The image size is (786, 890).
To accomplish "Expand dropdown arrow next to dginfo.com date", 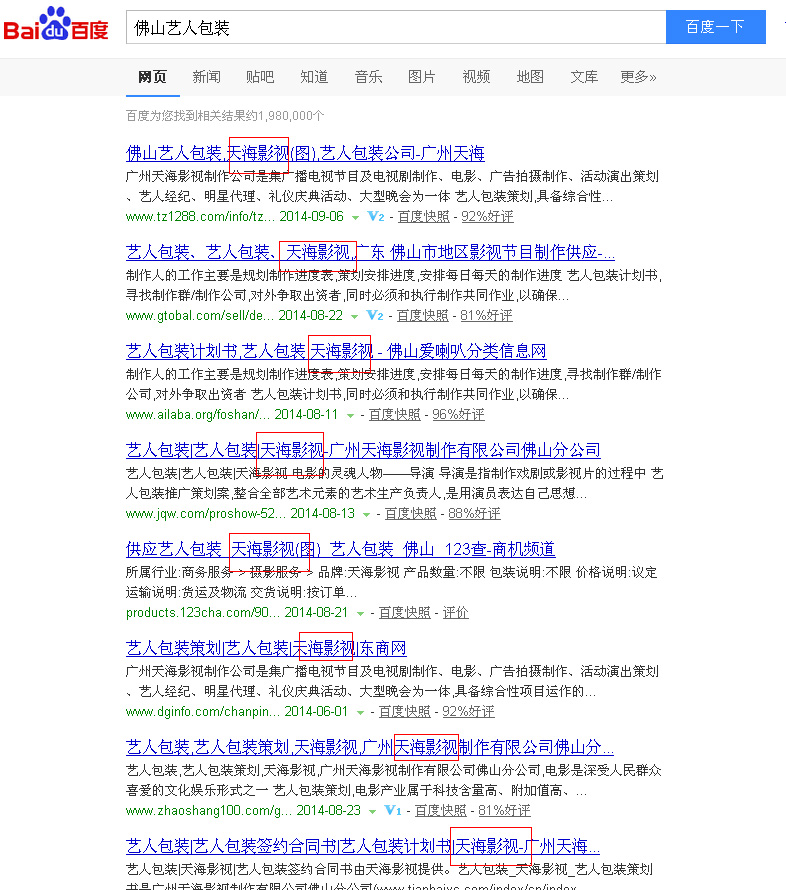I will (360, 712).
